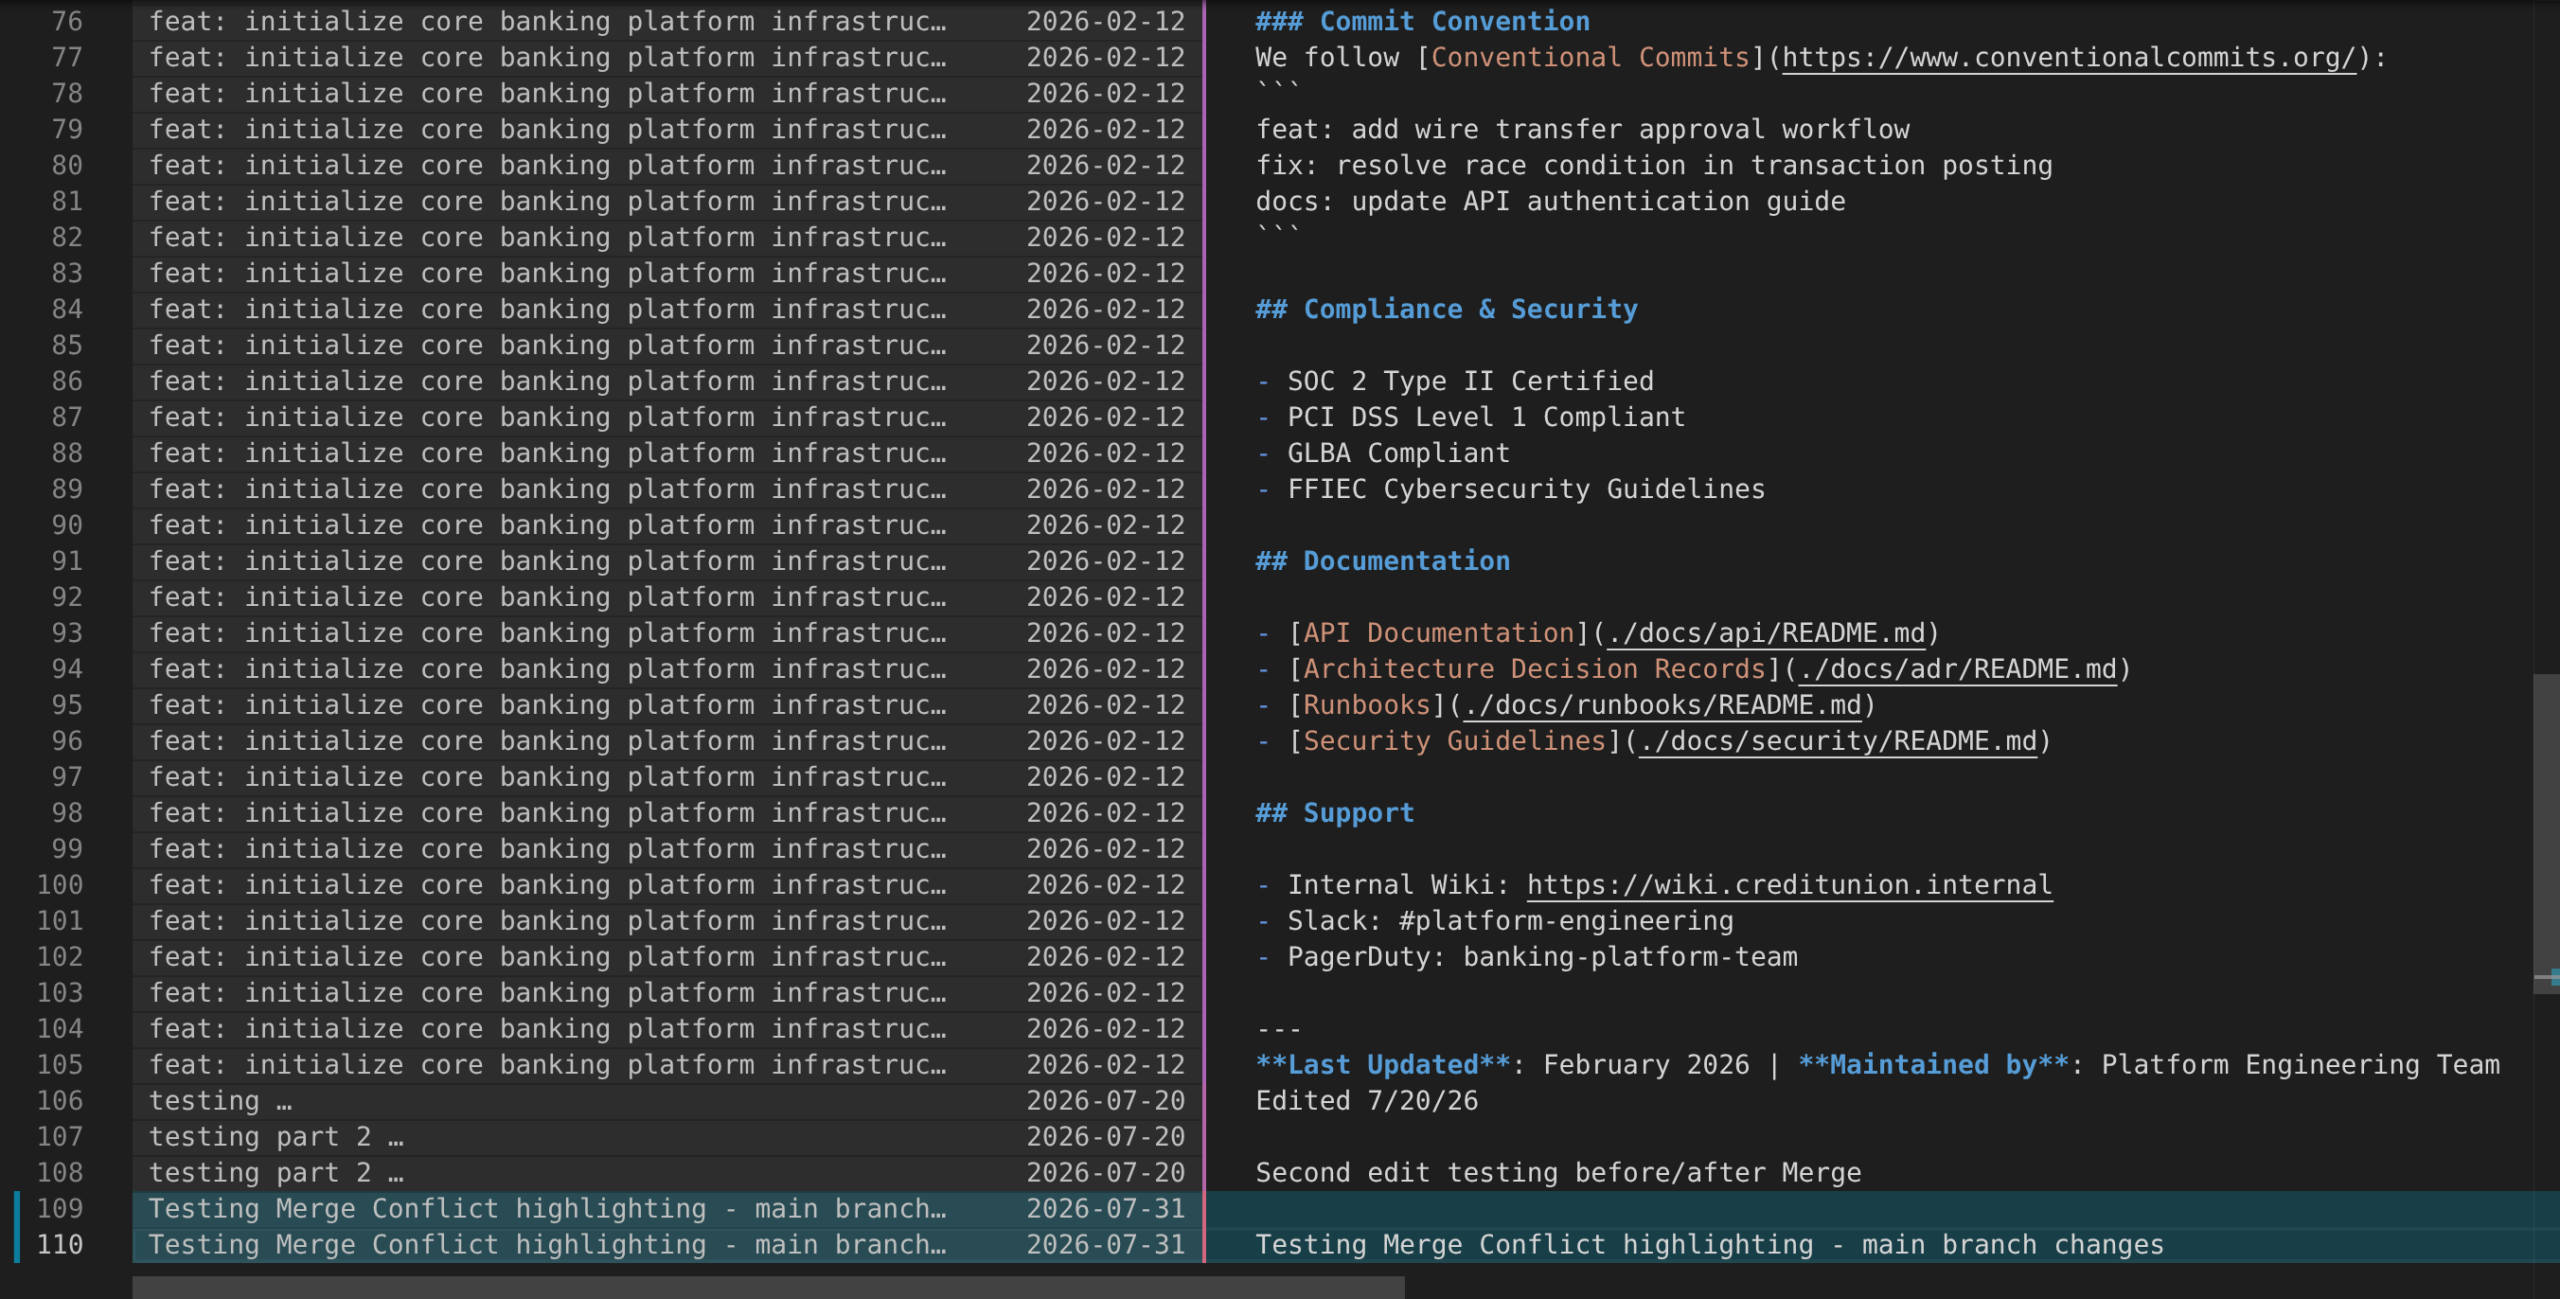
Task: Open the ./docs/runbooks/README.md link
Action: click(x=1663, y=706)
